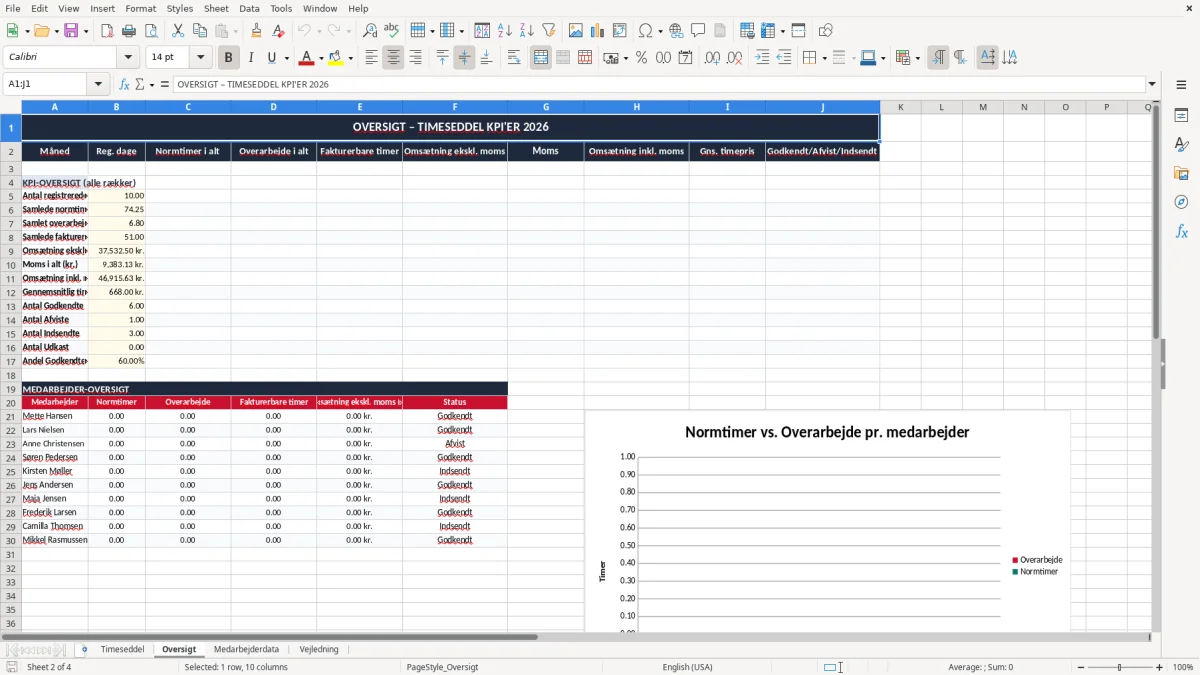Switch to the Medarbejderdata sheet tab
Viewport: 1200px width, 675px height.
click(x=246, y=649)
